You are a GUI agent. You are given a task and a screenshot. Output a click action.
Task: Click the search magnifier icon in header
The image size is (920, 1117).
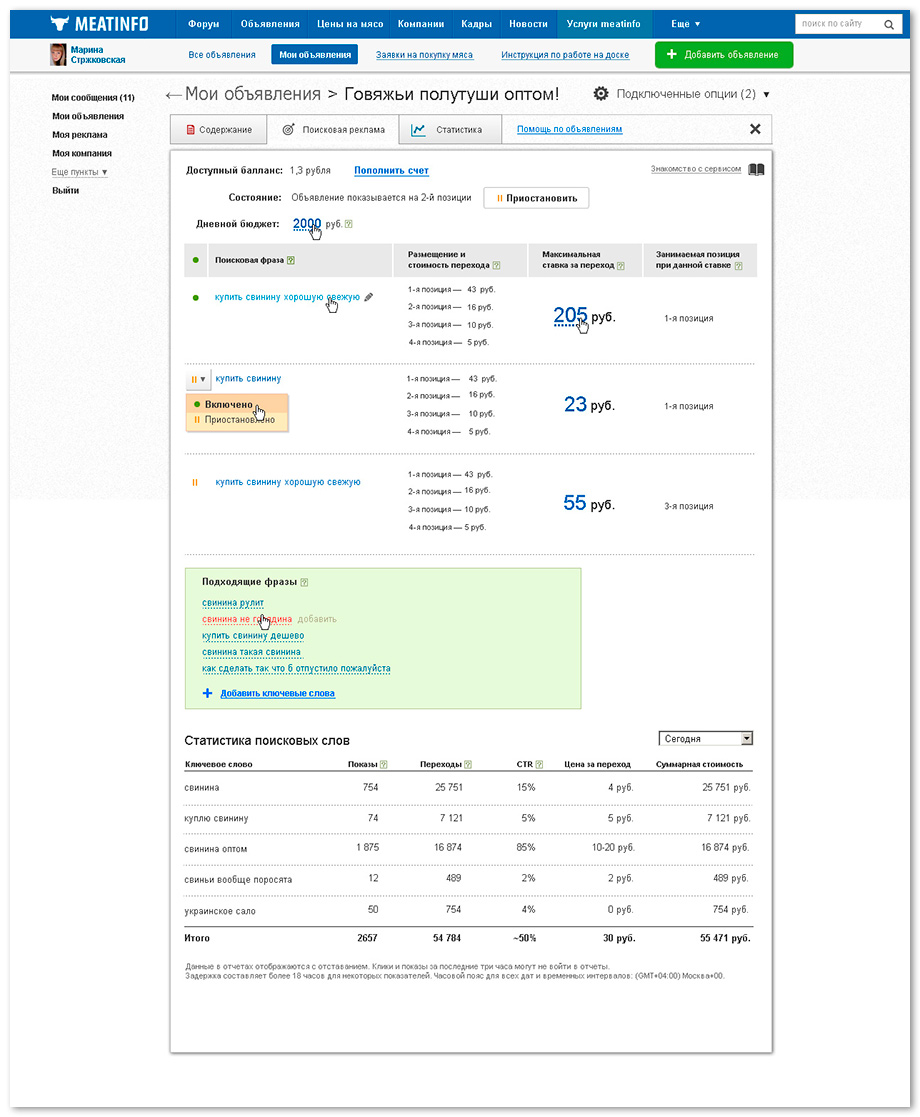[x=889, y=24]
